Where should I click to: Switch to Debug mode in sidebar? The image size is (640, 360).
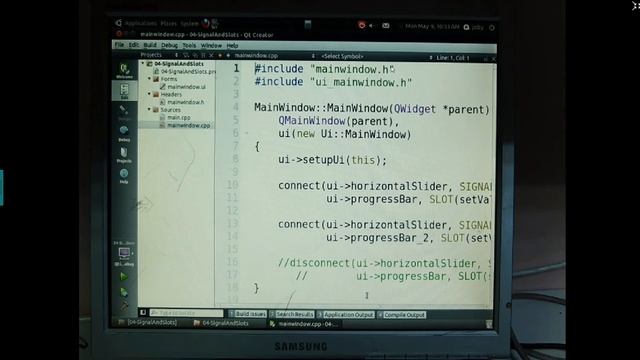click(x=124, y=133)
